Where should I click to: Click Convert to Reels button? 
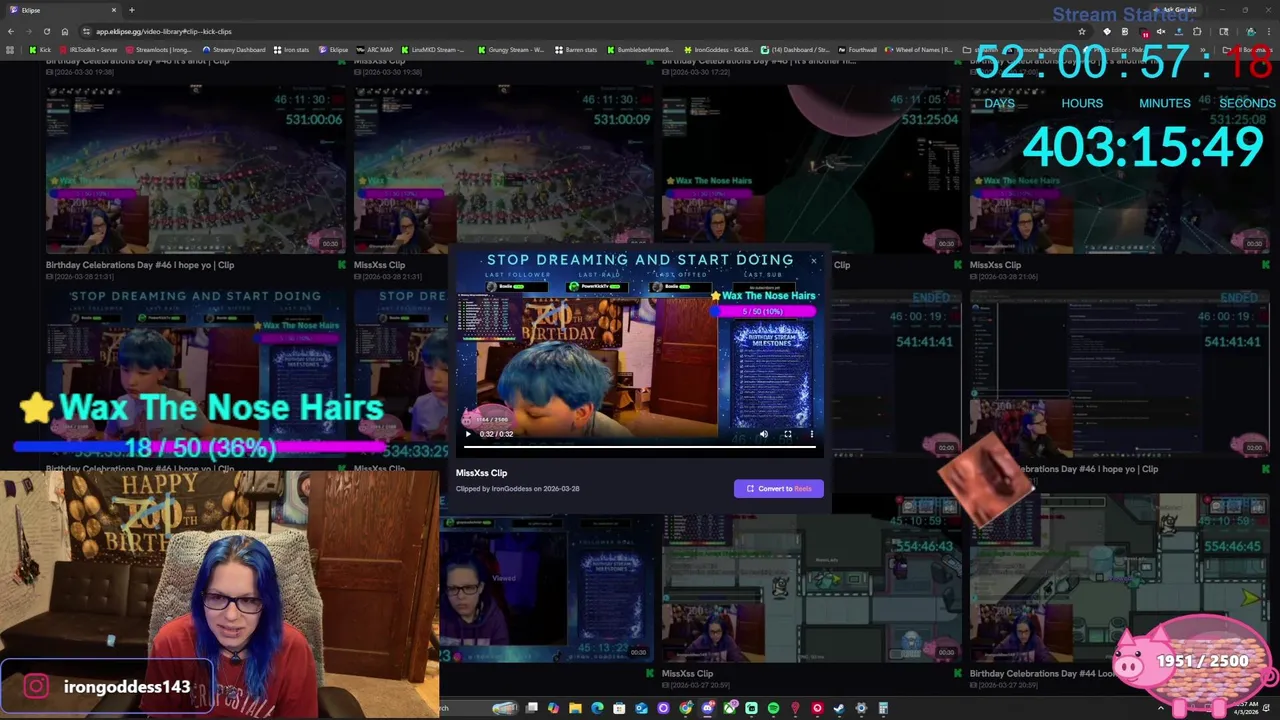(778, 488)
